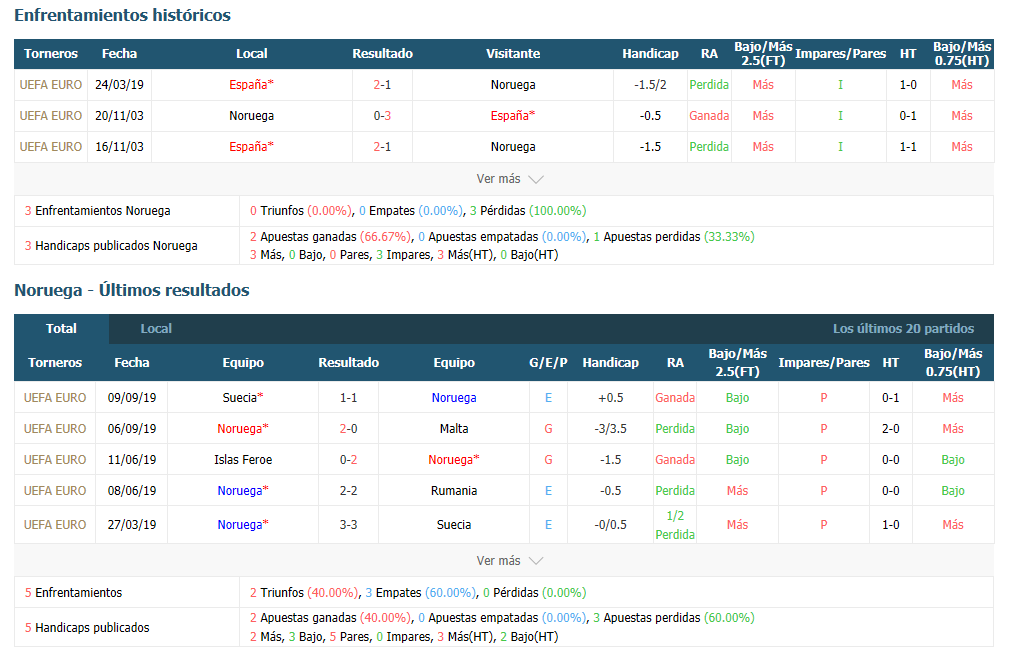Click 'Enfrentamientos históricos' heading

[x=122, y=15]
